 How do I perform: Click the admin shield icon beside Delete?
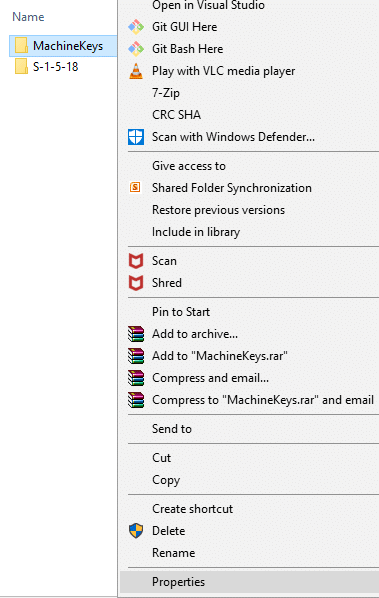[x=136, y=530]
